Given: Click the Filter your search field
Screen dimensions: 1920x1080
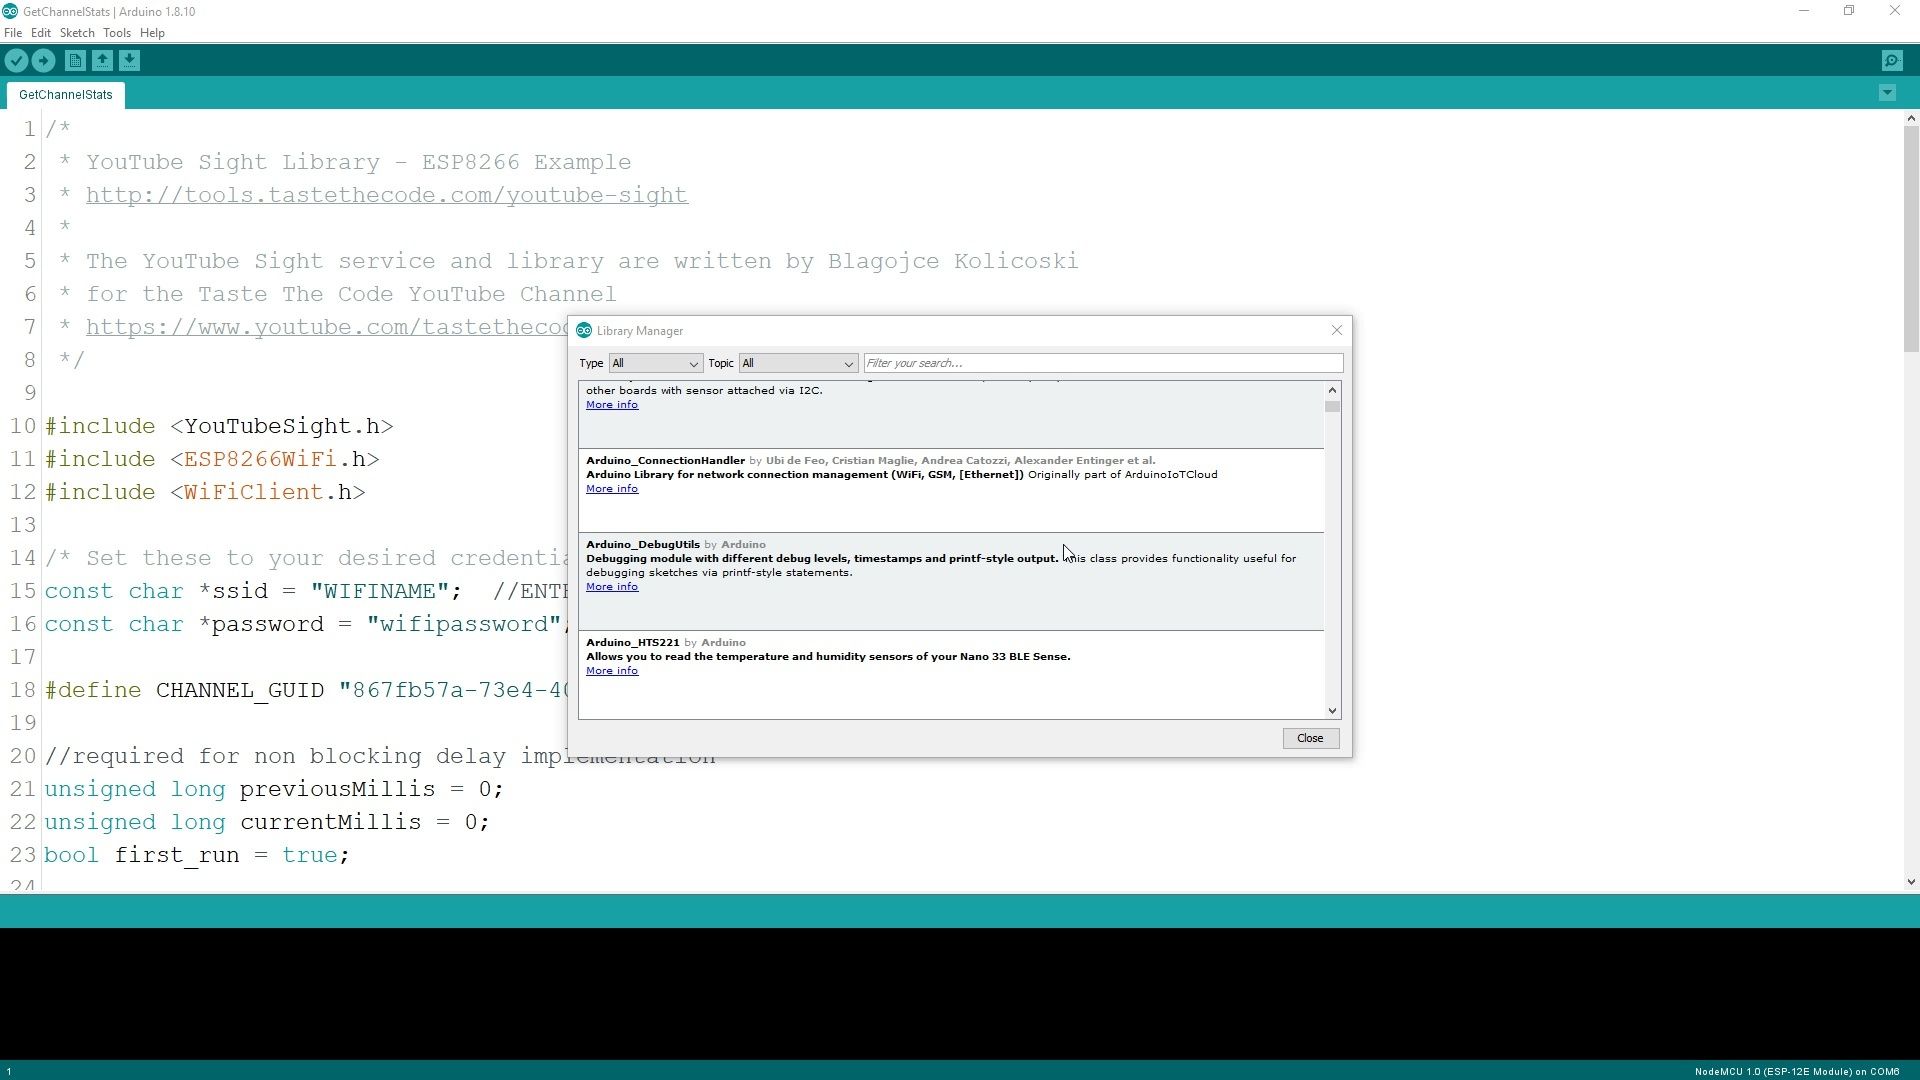Looking at the screenshot, I should [1102, 363].
